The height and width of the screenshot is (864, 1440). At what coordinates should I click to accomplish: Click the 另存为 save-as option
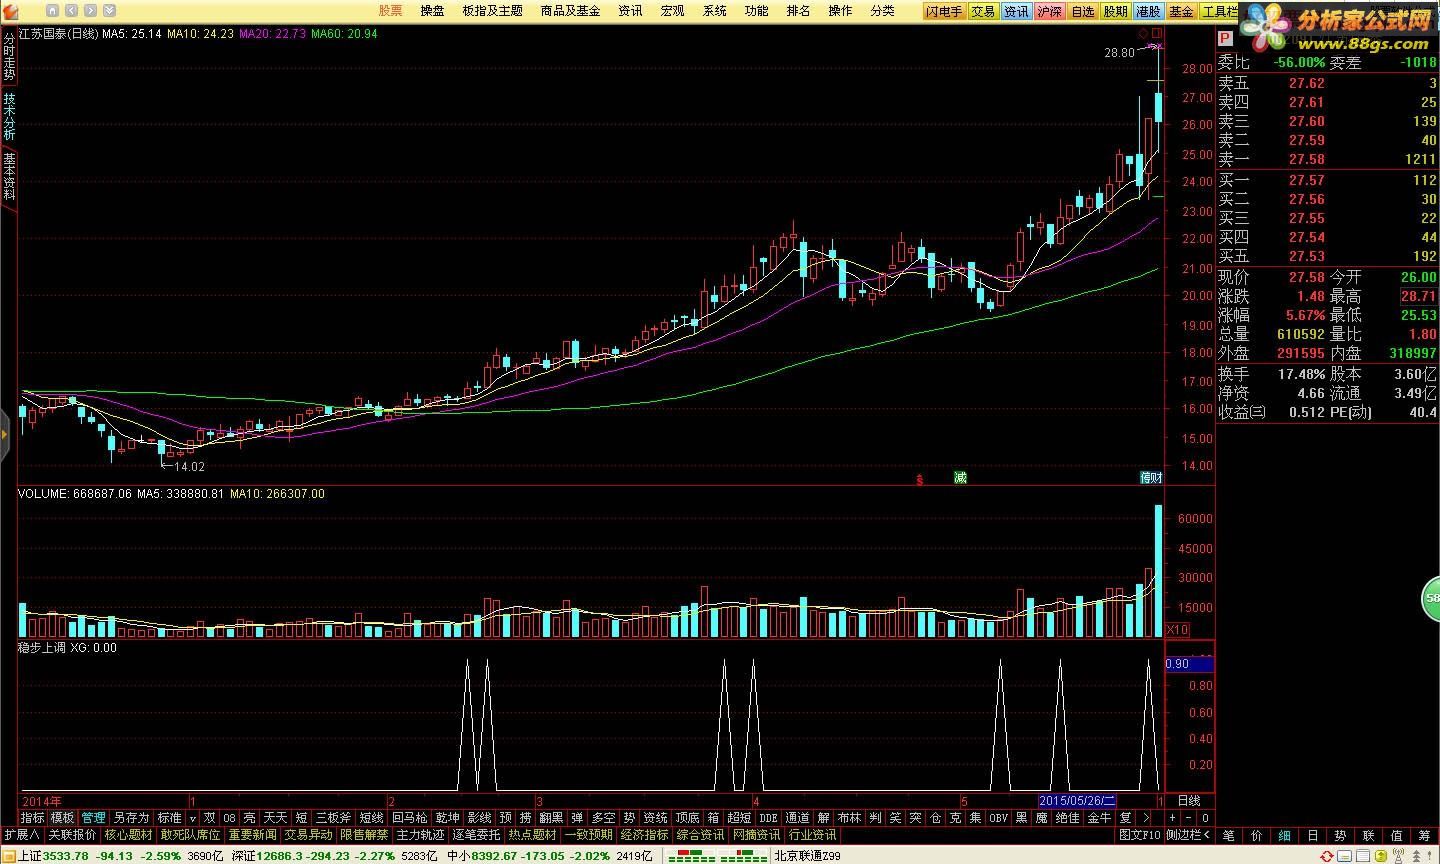click(131, 818)
